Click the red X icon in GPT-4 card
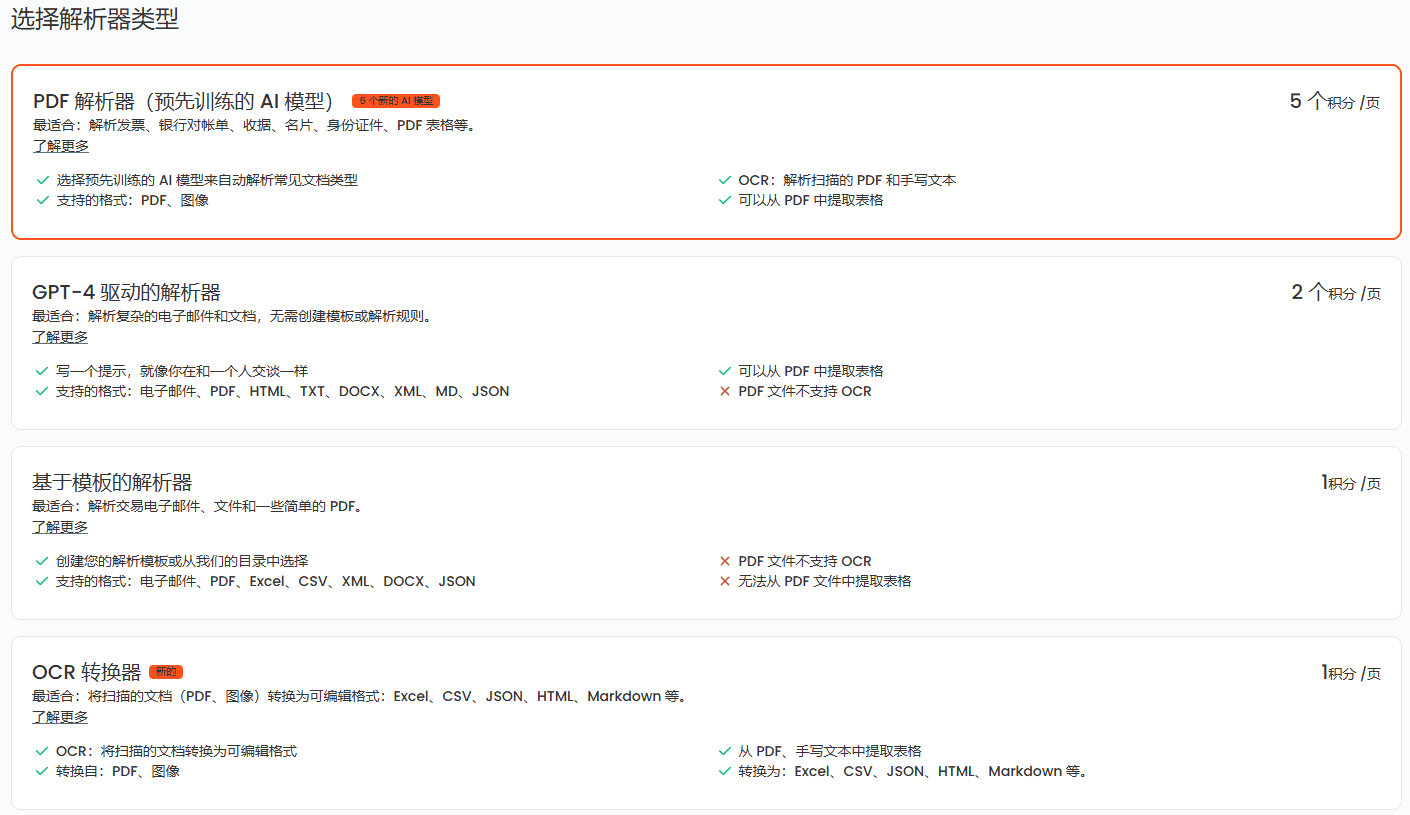Viewport: 1410px width, 815px height. pos(725,391)
